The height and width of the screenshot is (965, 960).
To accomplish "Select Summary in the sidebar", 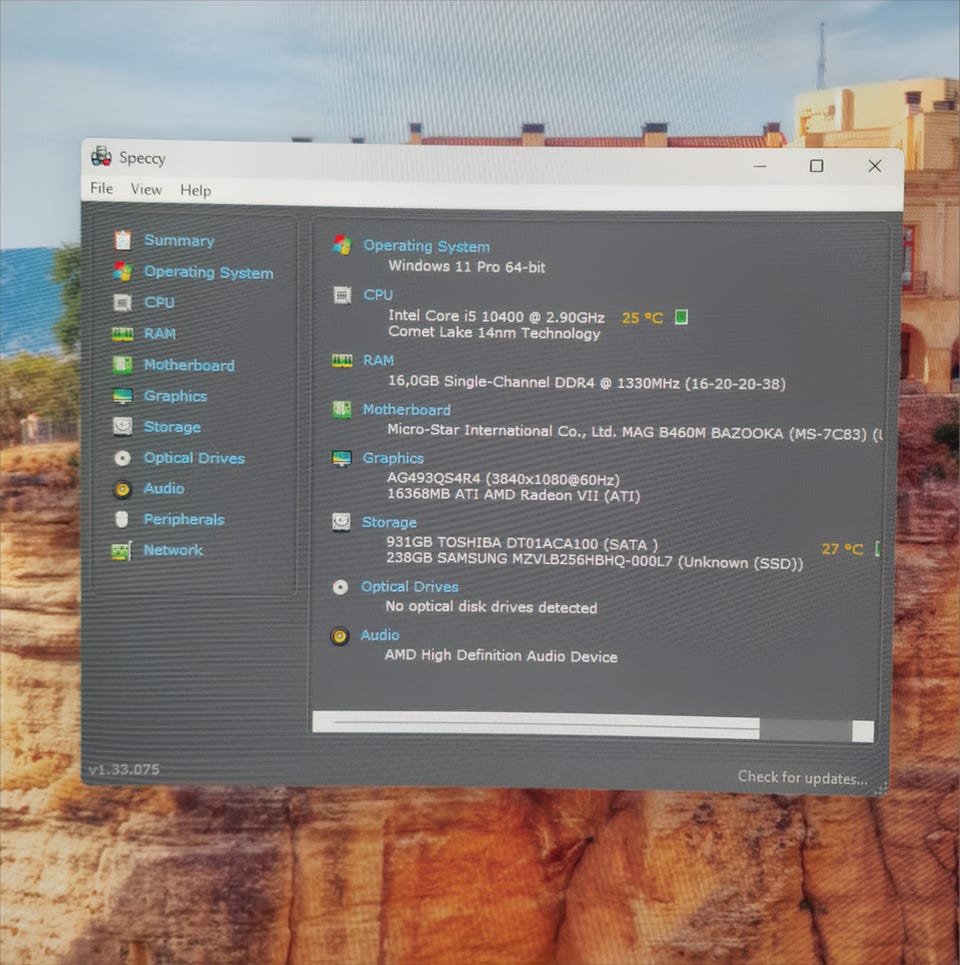I will click(x=179, y=240).
